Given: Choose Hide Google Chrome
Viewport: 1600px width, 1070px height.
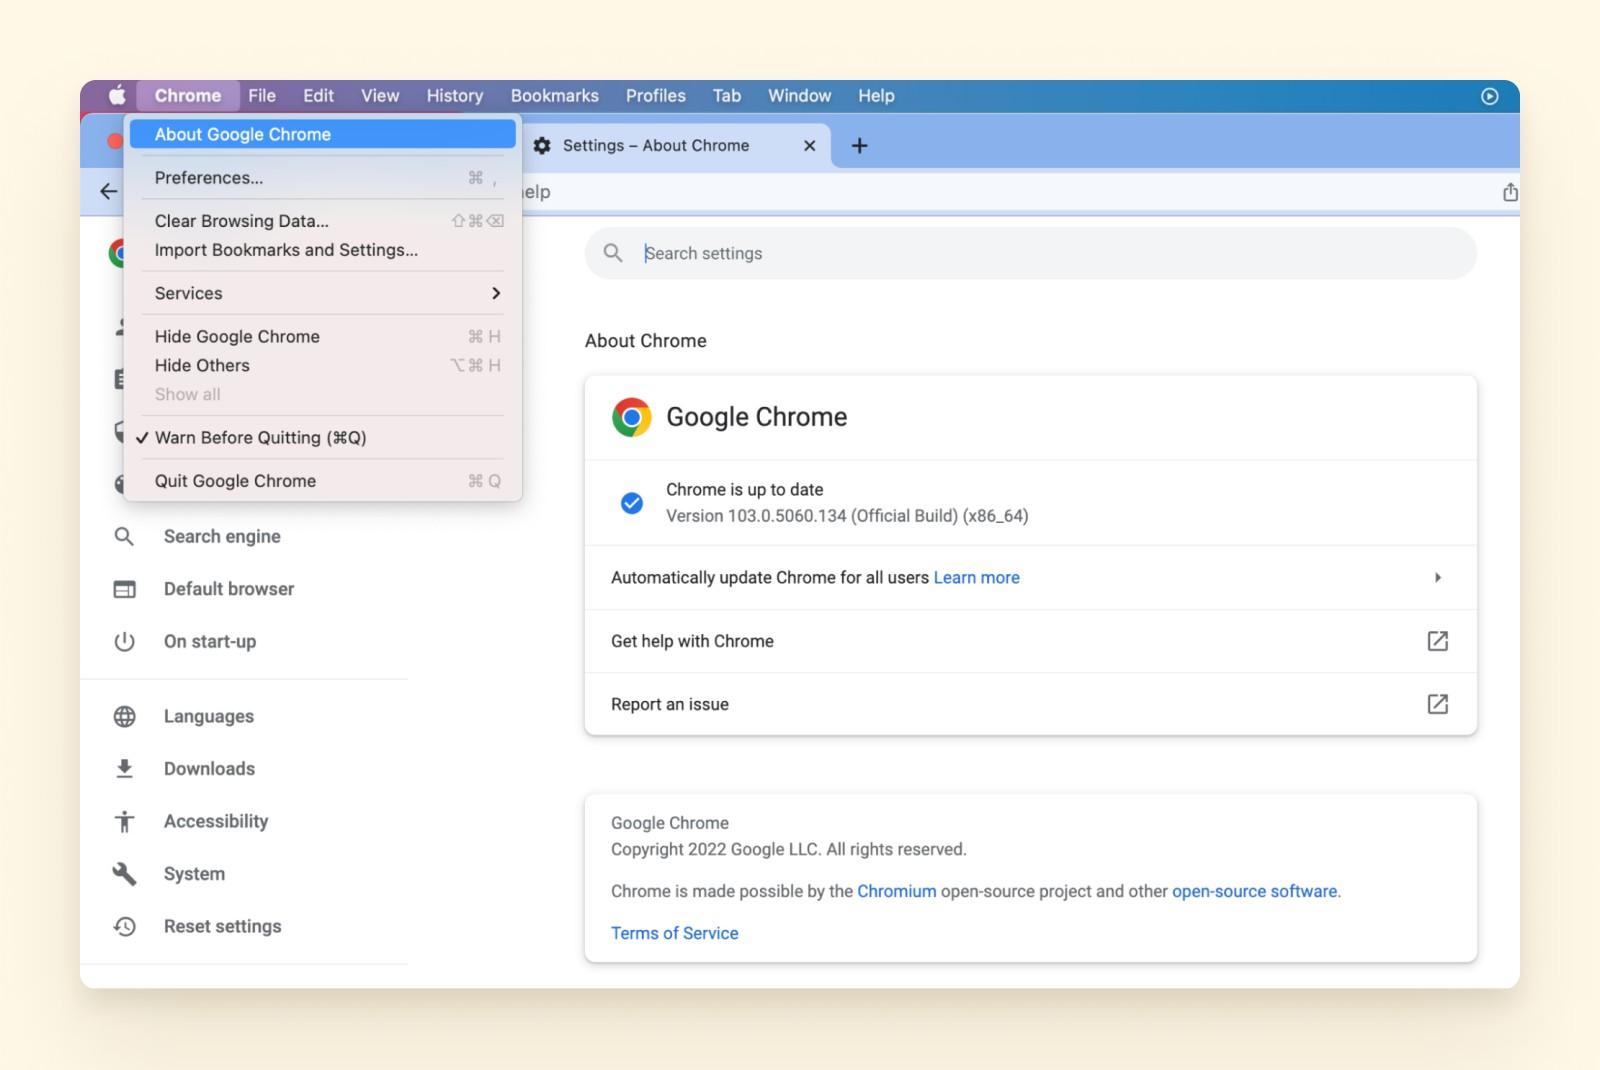Looking at the screenshot, I should [x=323, y=337].
